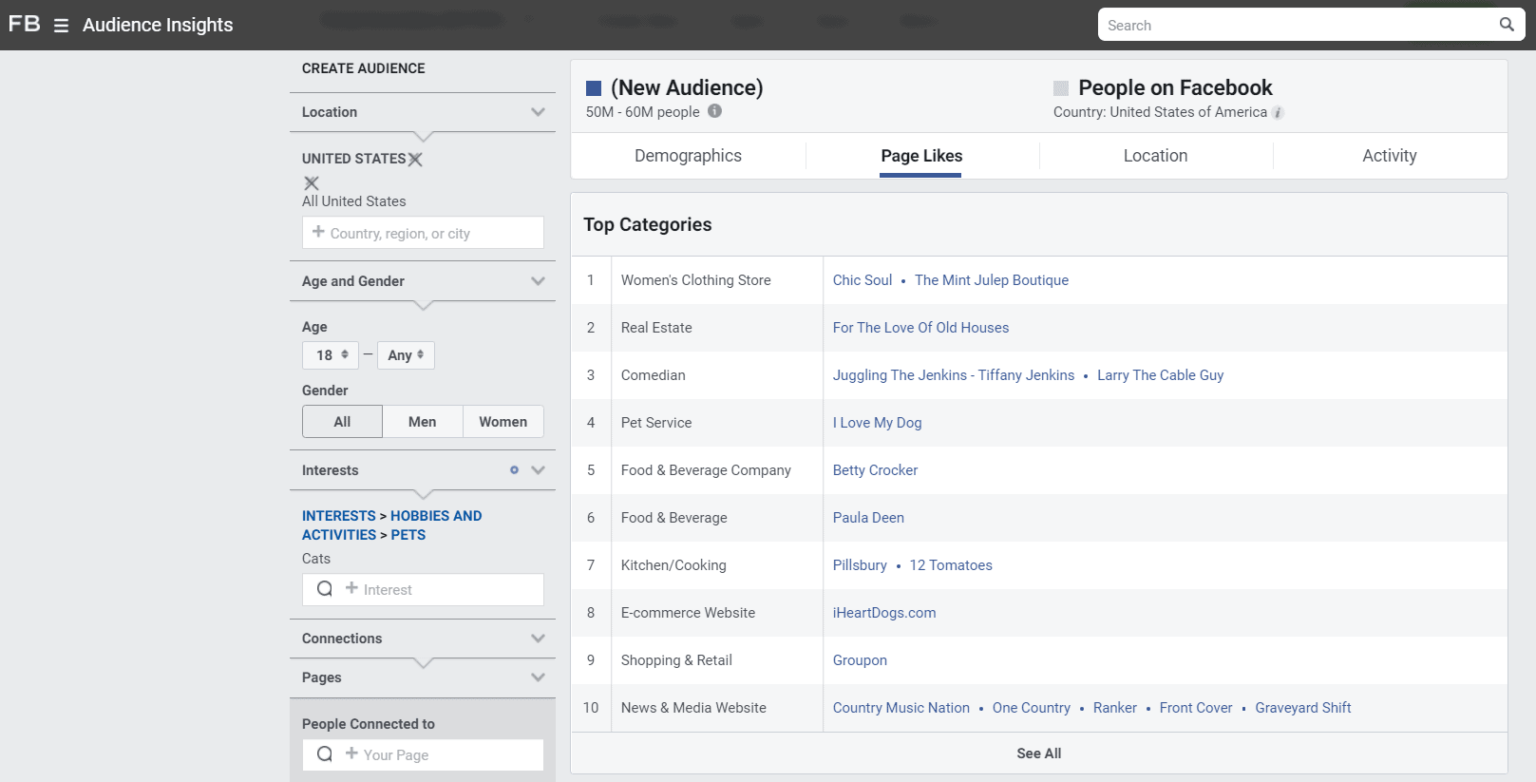
Task: Open the Betty Crocker page link
Action: click(875, 470)
